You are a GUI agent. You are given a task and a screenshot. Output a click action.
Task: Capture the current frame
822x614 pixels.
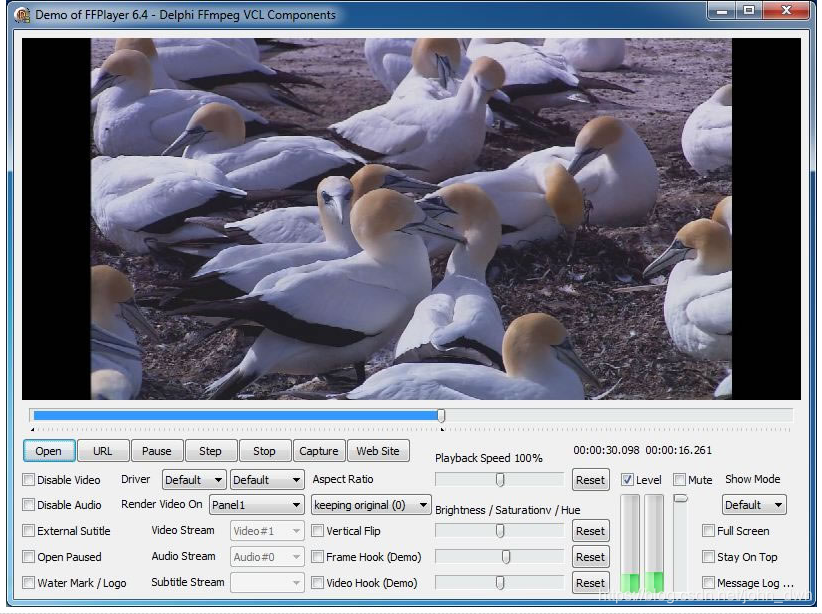coord(319,450)
